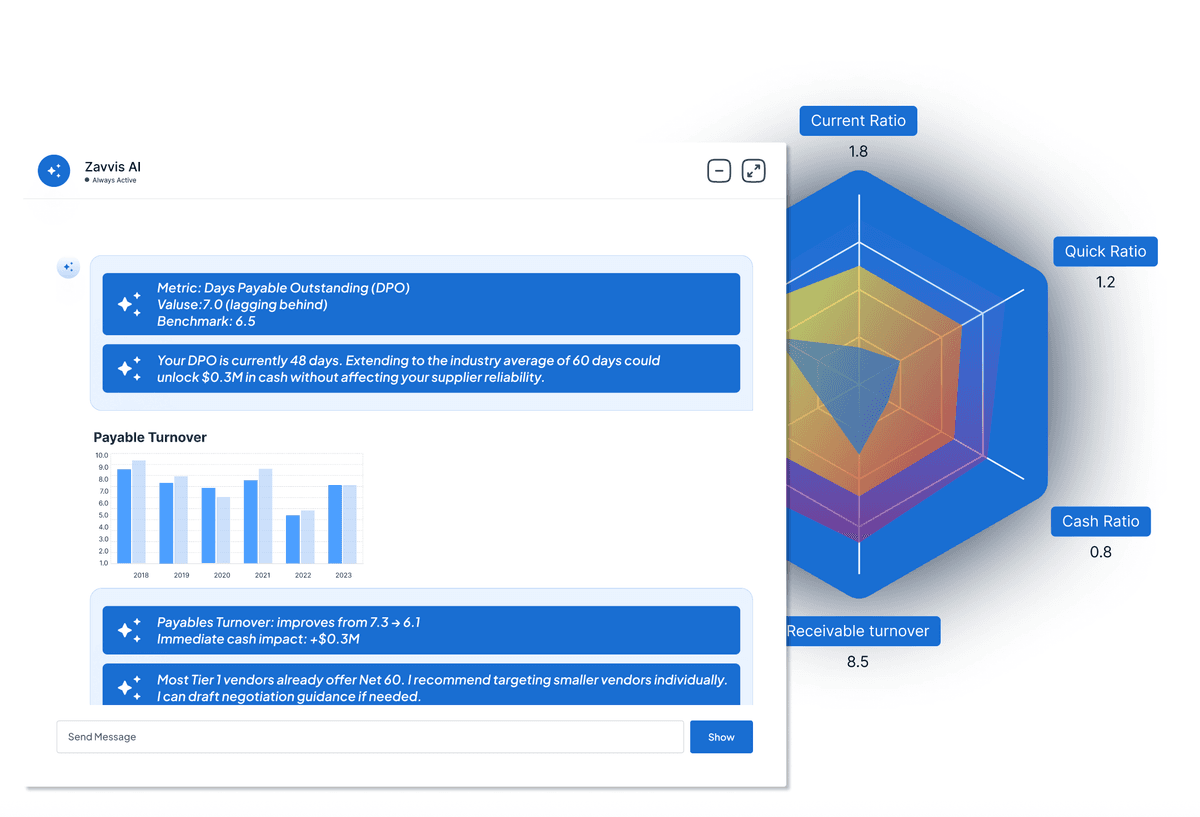Viewport: 1200px width, 817px height.
Task: Expand the chat window using the diagonal arrows icon
Action: (x=753, y=170)
